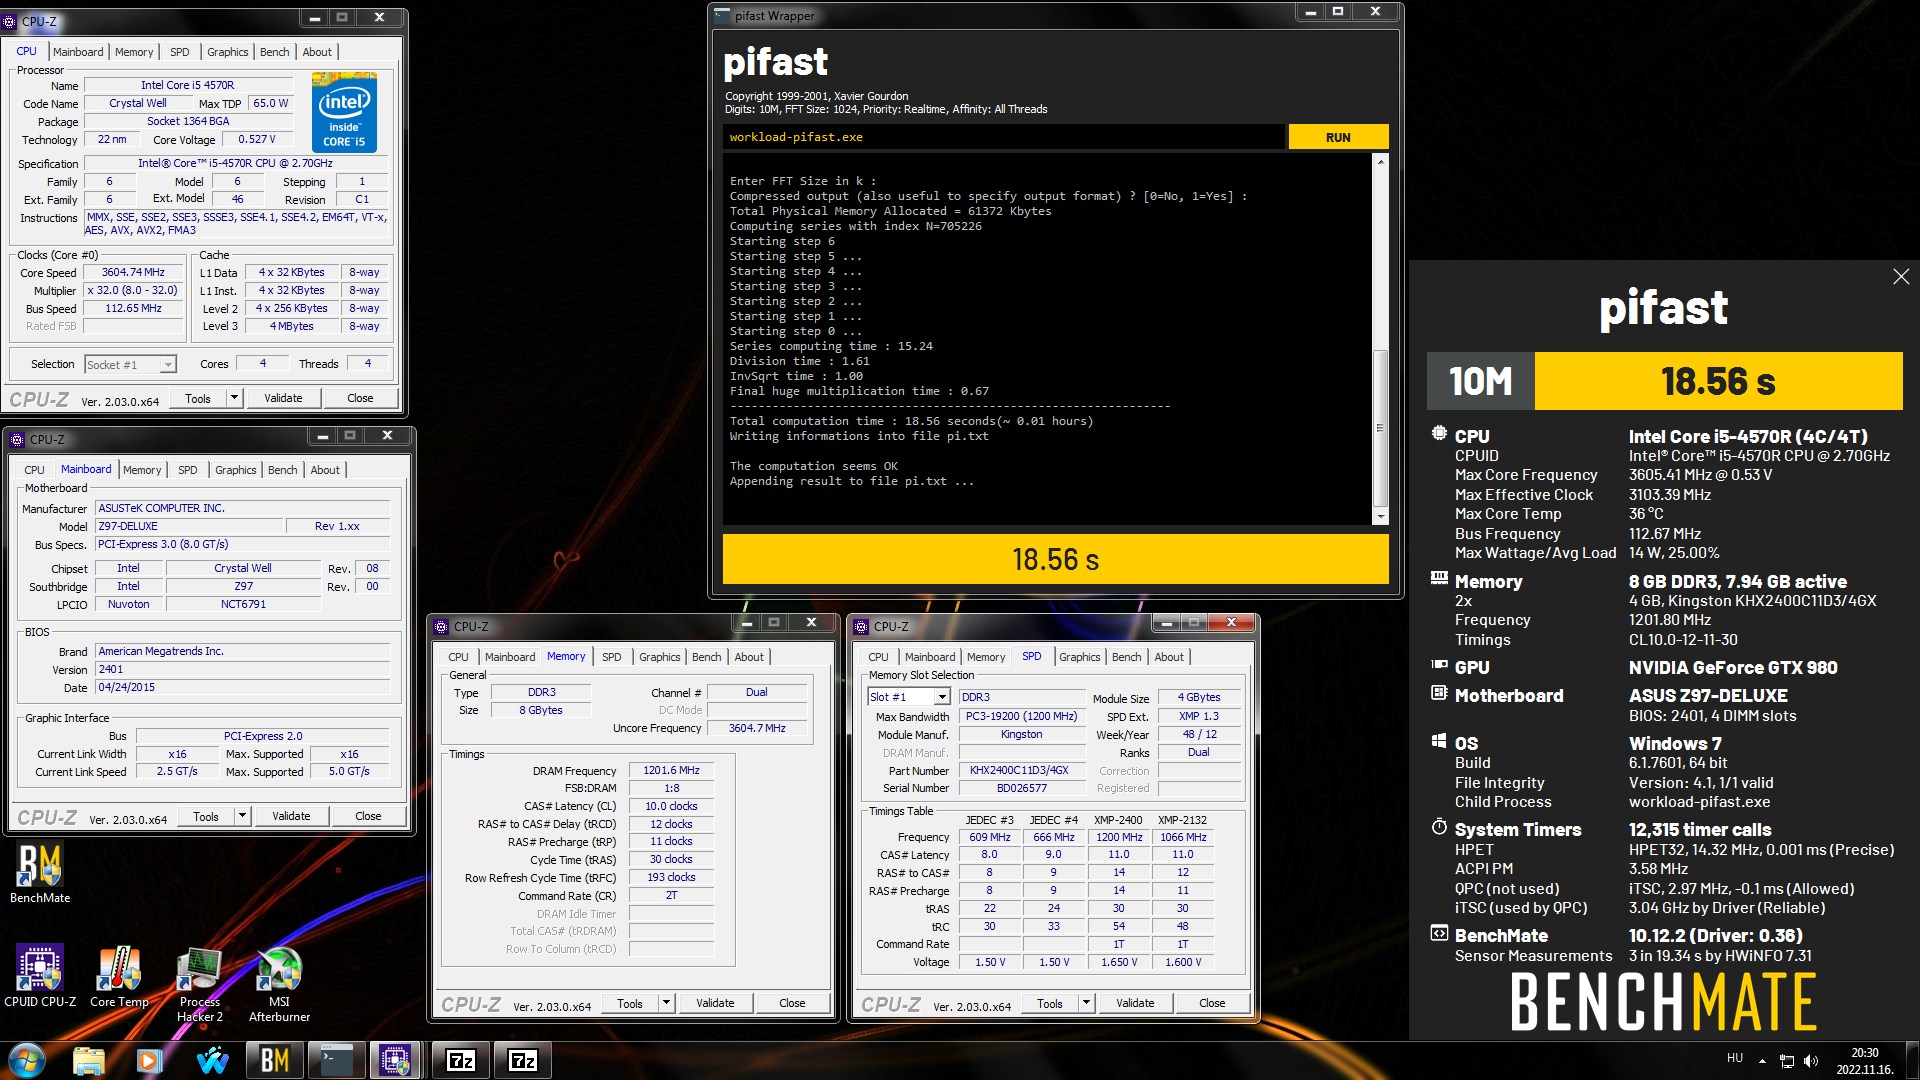Click Close button in CPU-Z Memory window
The width and height of the screenshot is (1920, 1080).
coord(792,1003)
